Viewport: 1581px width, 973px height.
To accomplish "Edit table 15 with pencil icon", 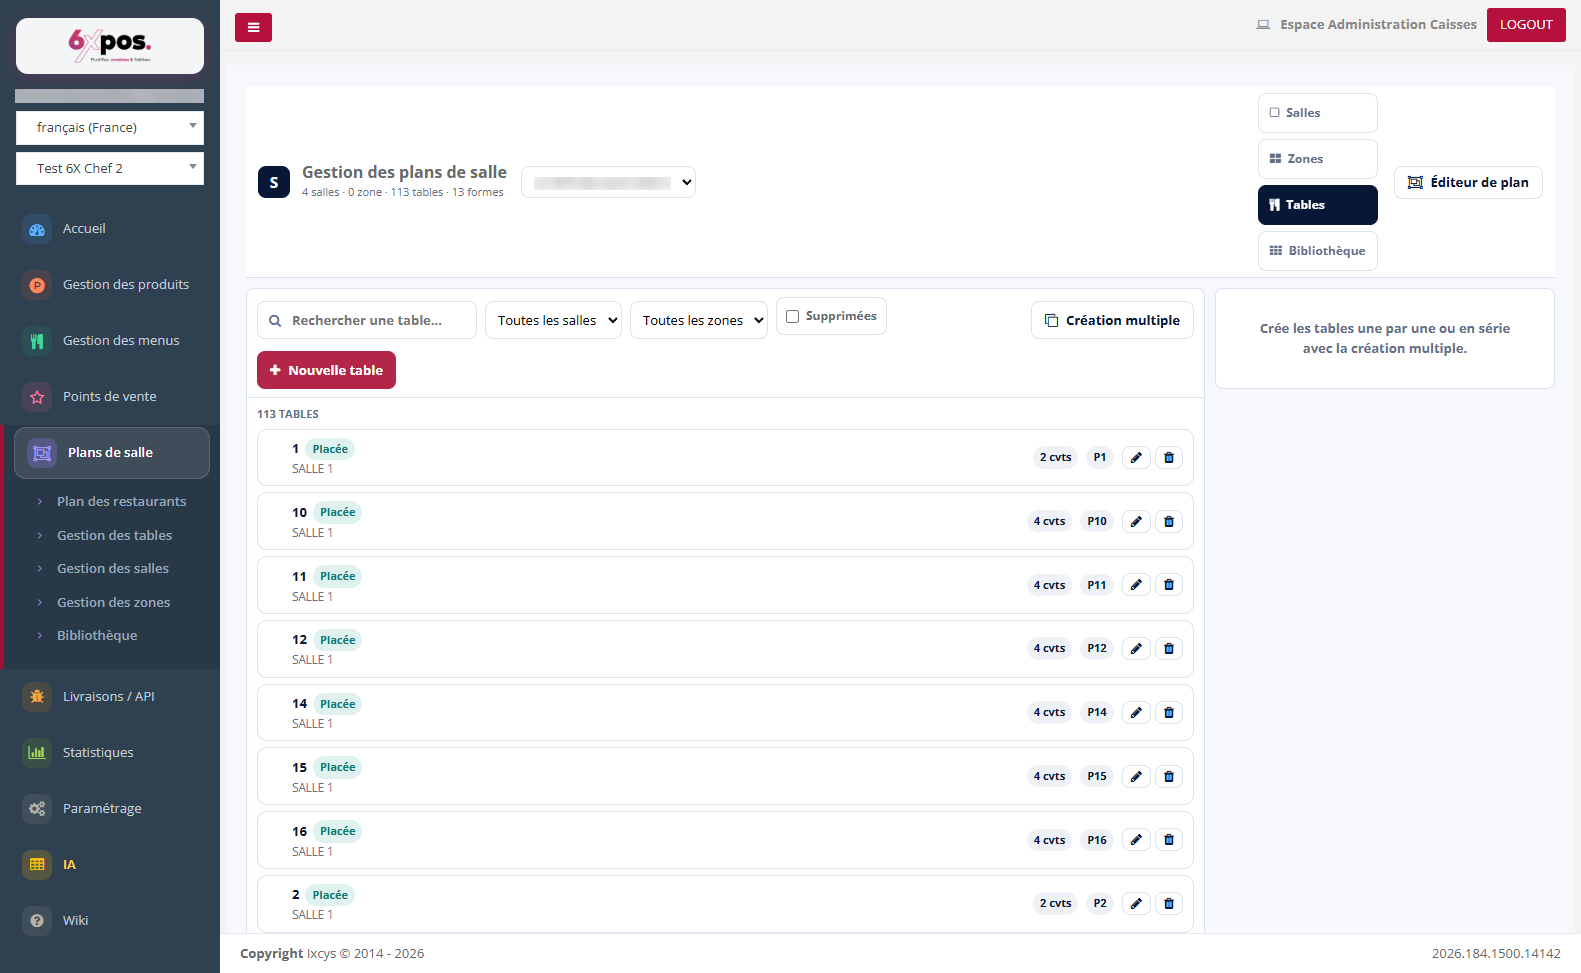I will 1136,776.
